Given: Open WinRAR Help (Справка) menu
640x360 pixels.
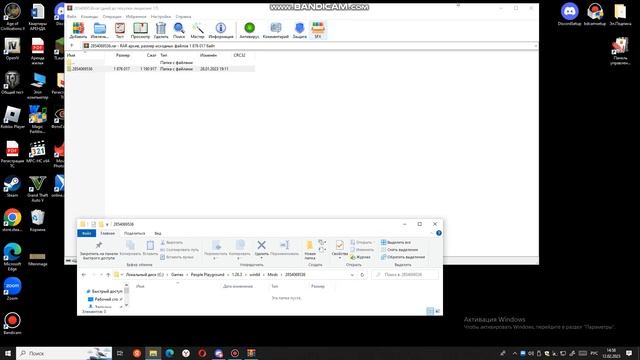Looking at the screenshot, I should pos(183,16).
